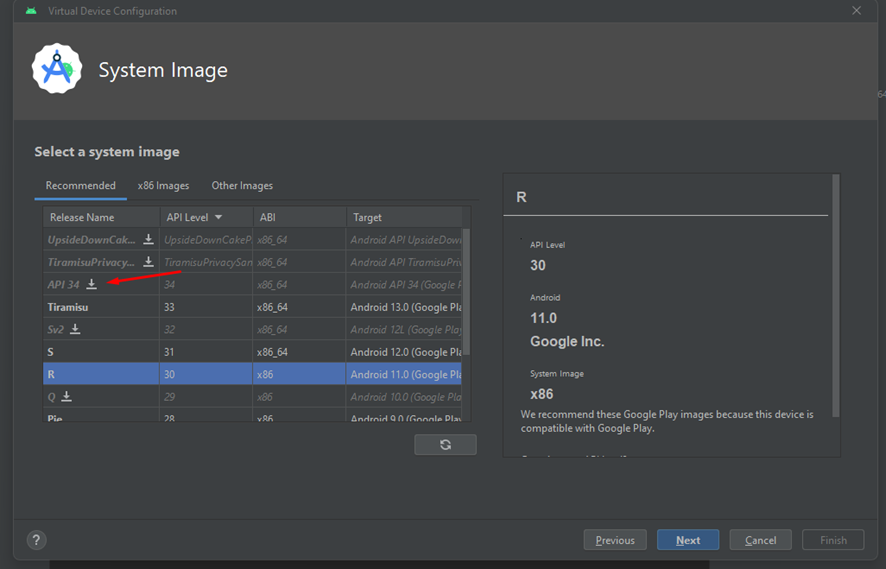Image resolution: width=886 pixels, height=569 pixels.
Task: Close the Virtual Device Configuration dialog
Action: 856,11
